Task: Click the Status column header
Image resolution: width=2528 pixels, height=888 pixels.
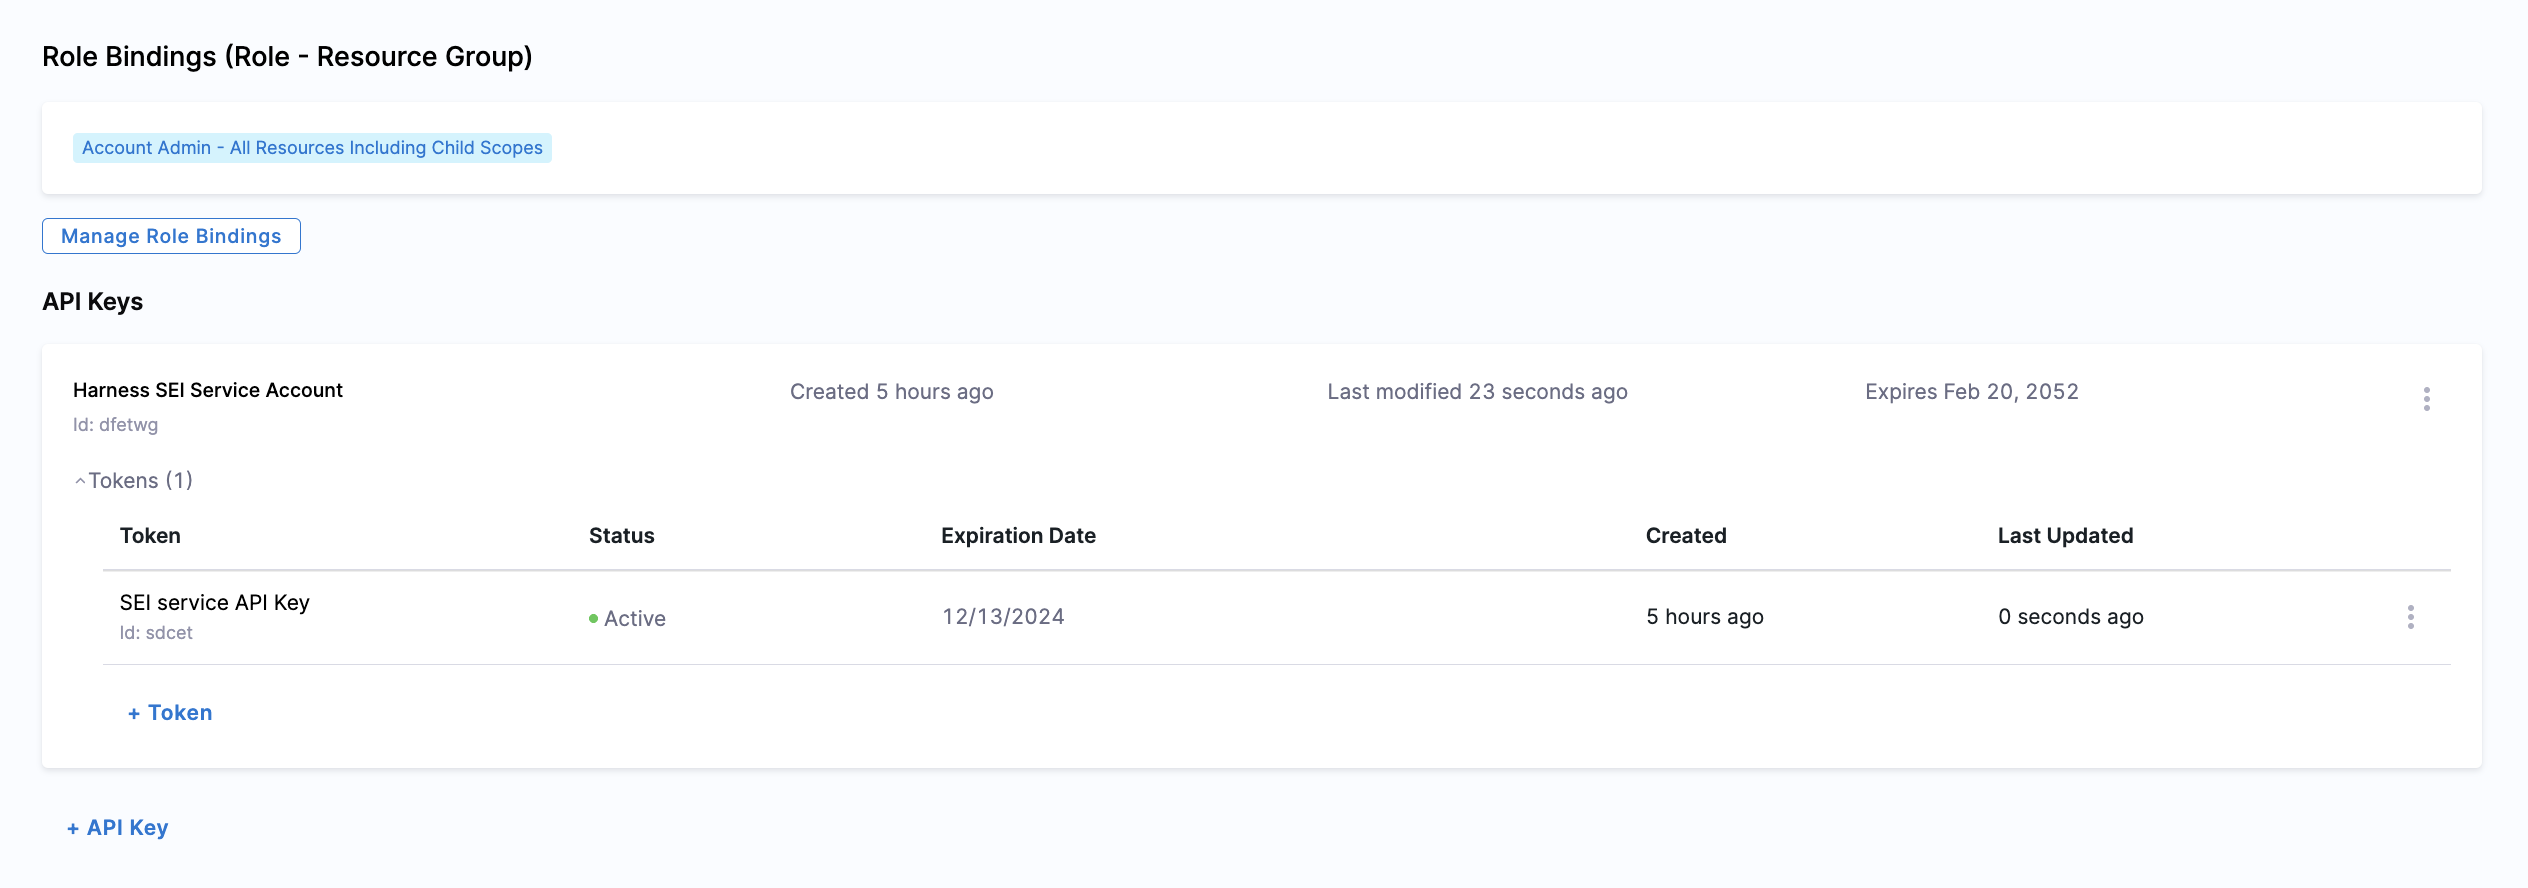Action: tap(621, 536)
